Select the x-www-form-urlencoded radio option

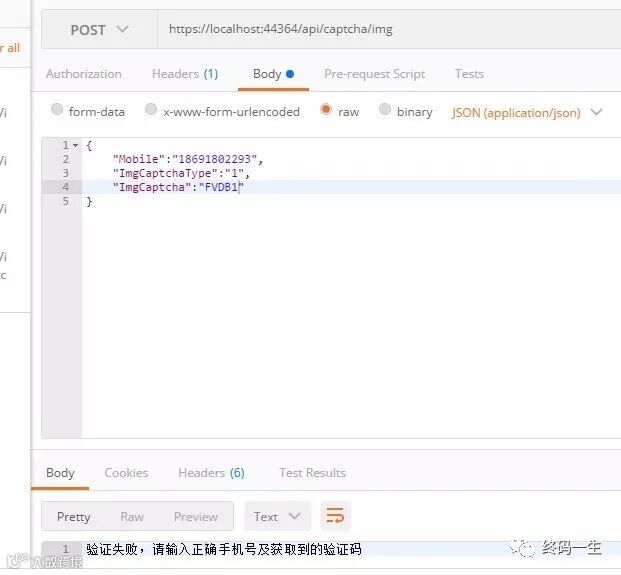151,109
